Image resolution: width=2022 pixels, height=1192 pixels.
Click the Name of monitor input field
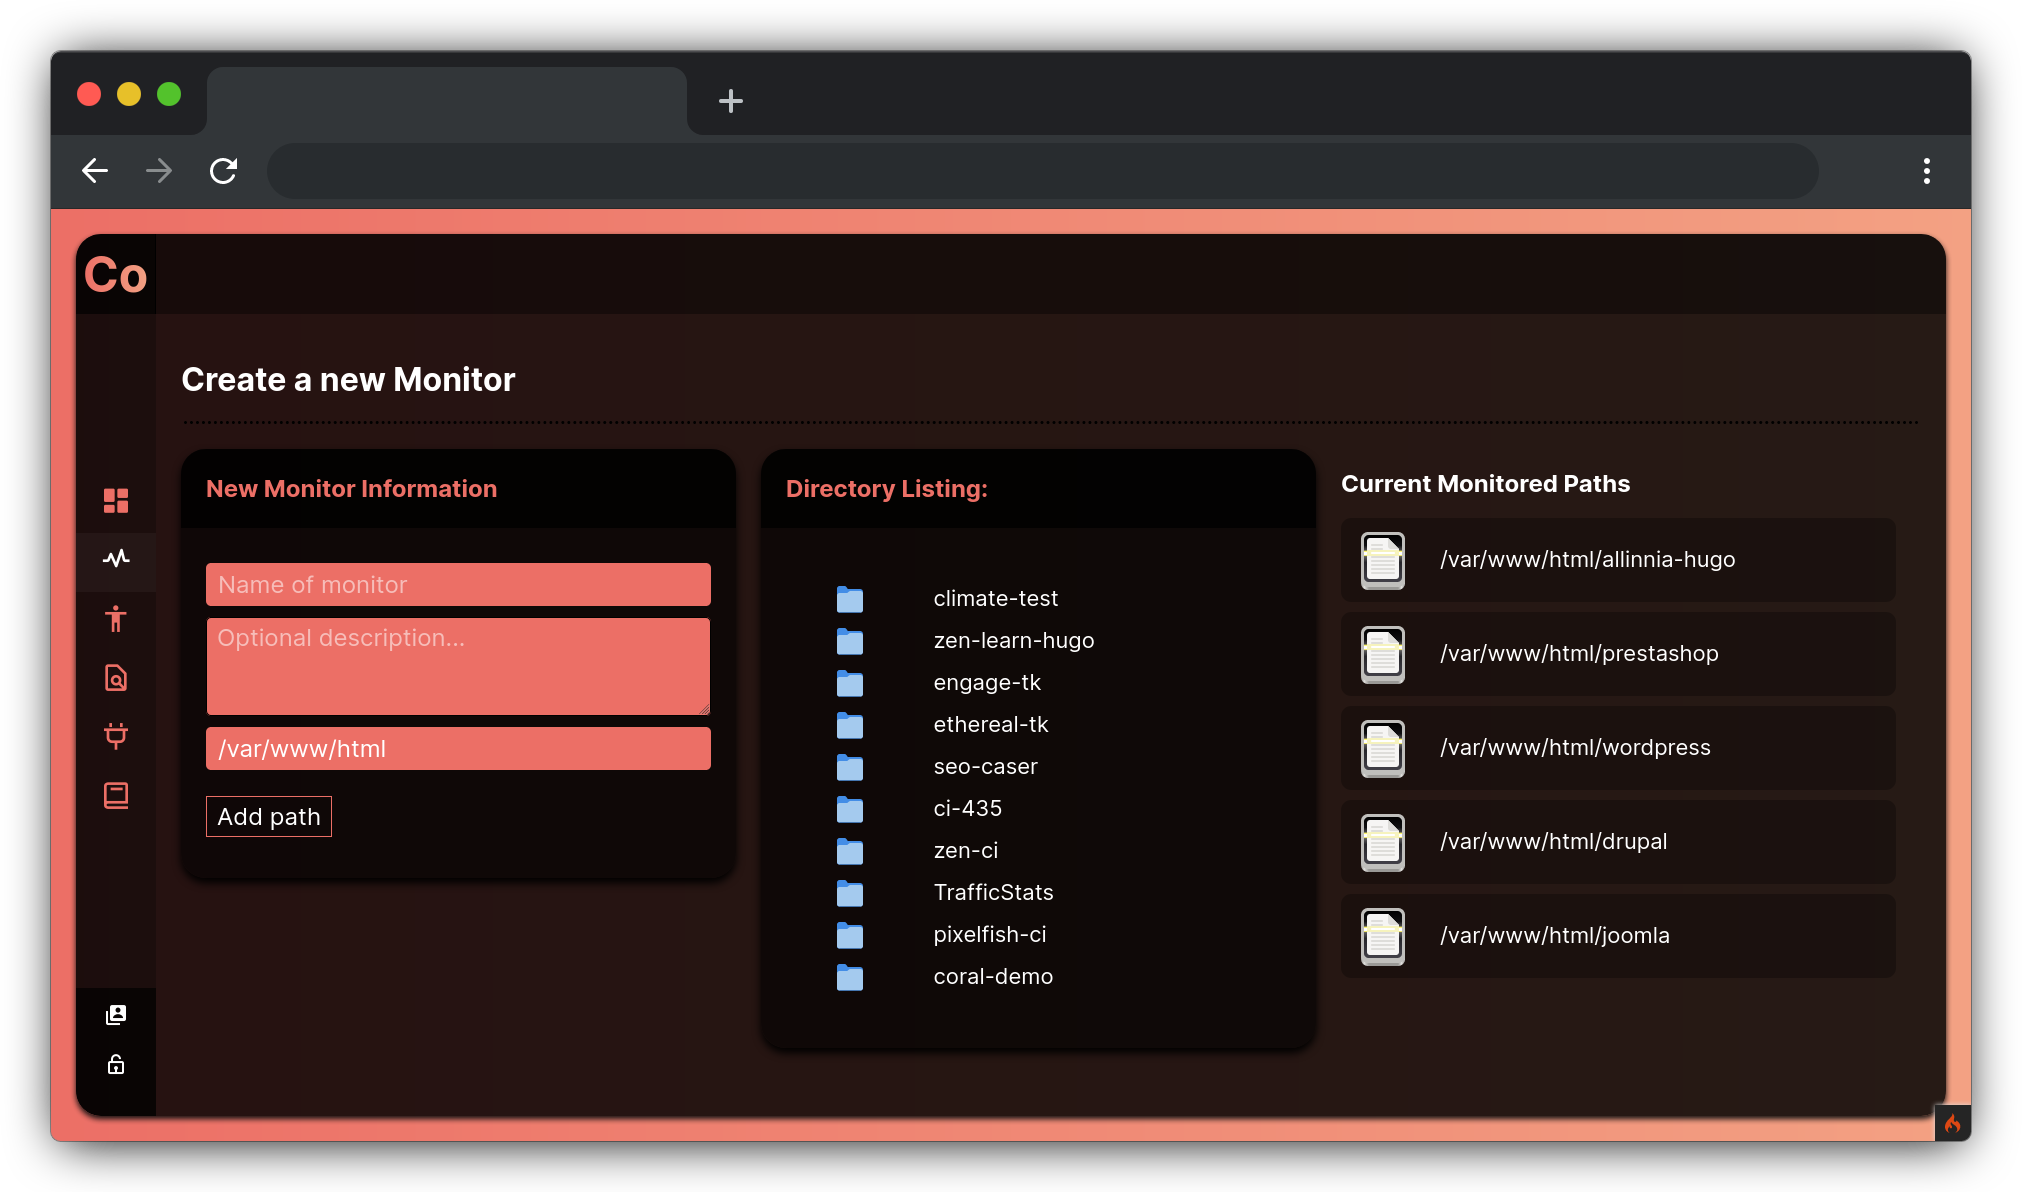[x=457, y=584]
